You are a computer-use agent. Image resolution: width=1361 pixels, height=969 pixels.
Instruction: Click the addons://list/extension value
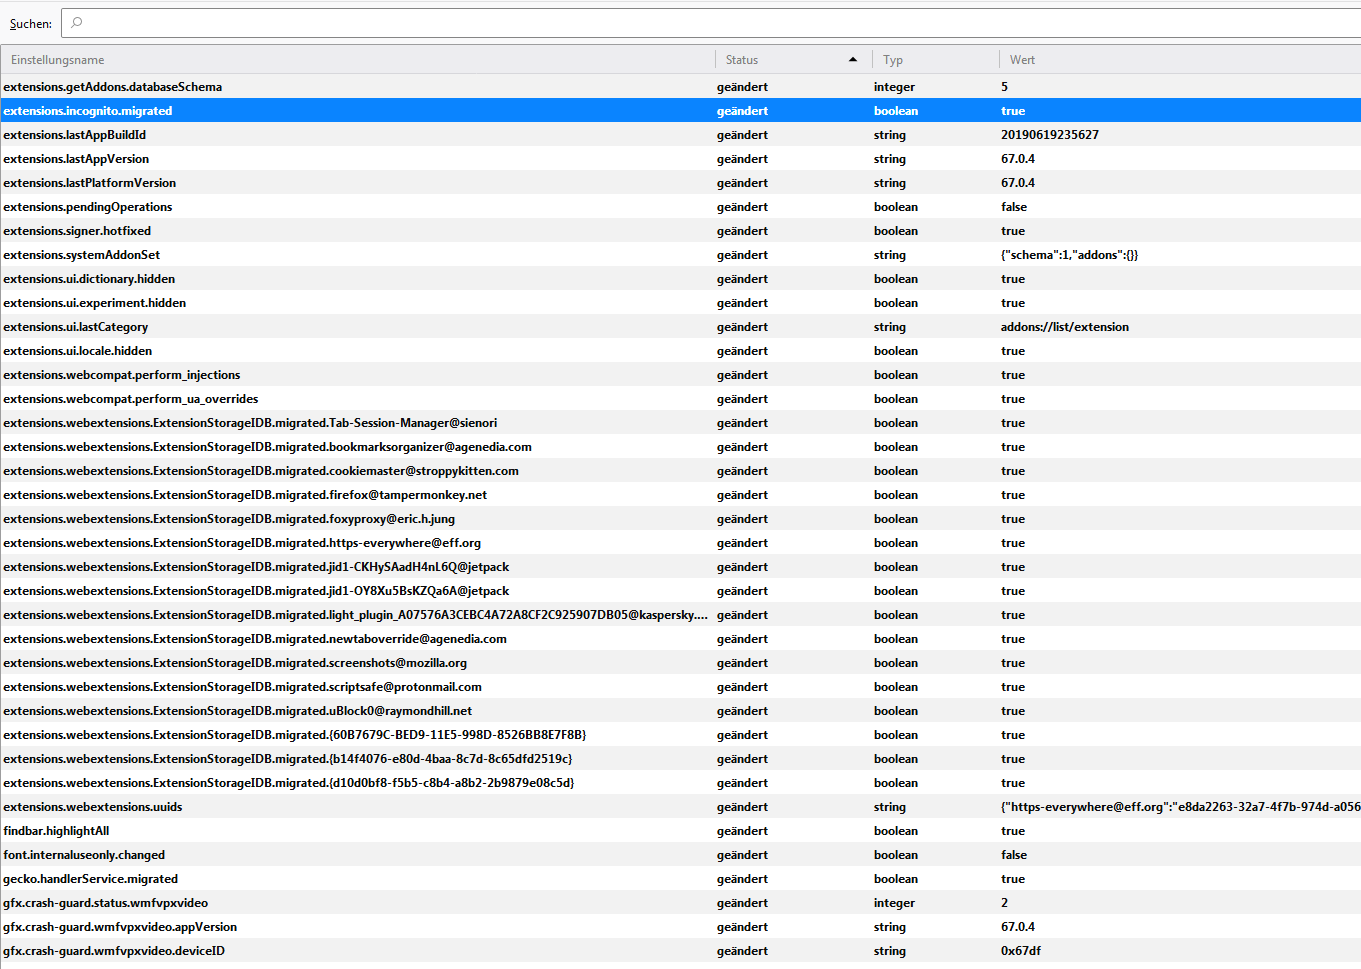[1064, 327]
